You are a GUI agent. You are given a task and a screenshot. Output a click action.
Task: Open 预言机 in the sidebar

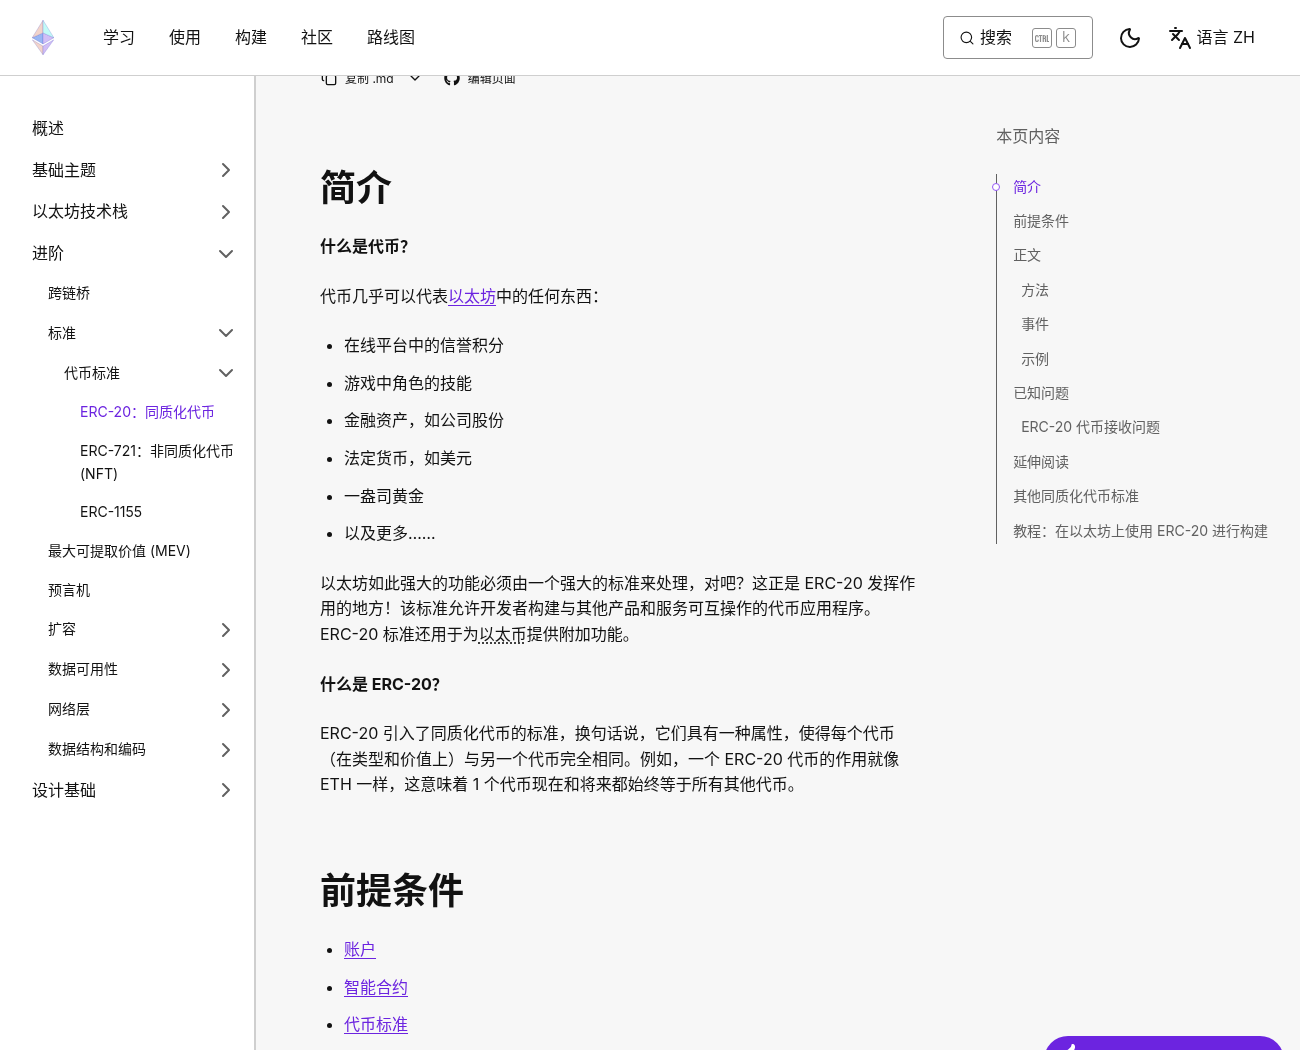[x=69, y=591]
